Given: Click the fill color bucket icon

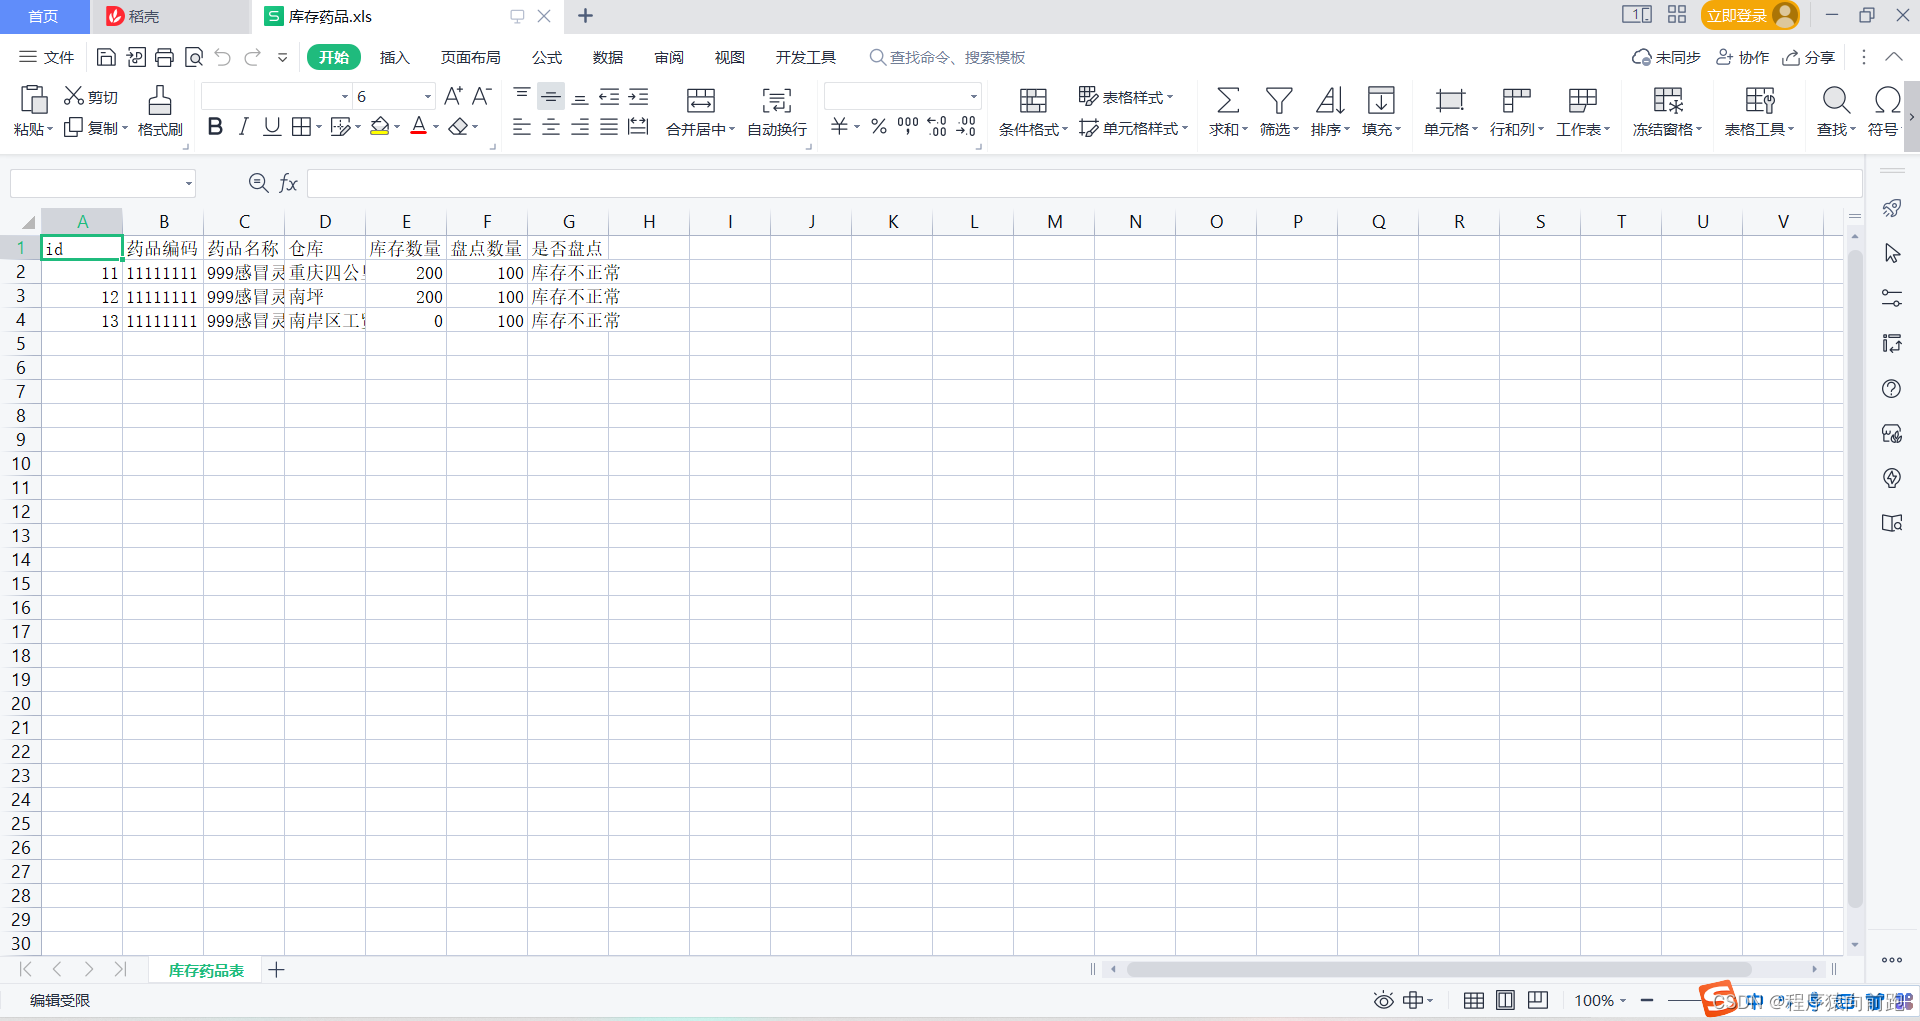Looking at the screenshot, I should pyautogui.click(x=380, y=127).
